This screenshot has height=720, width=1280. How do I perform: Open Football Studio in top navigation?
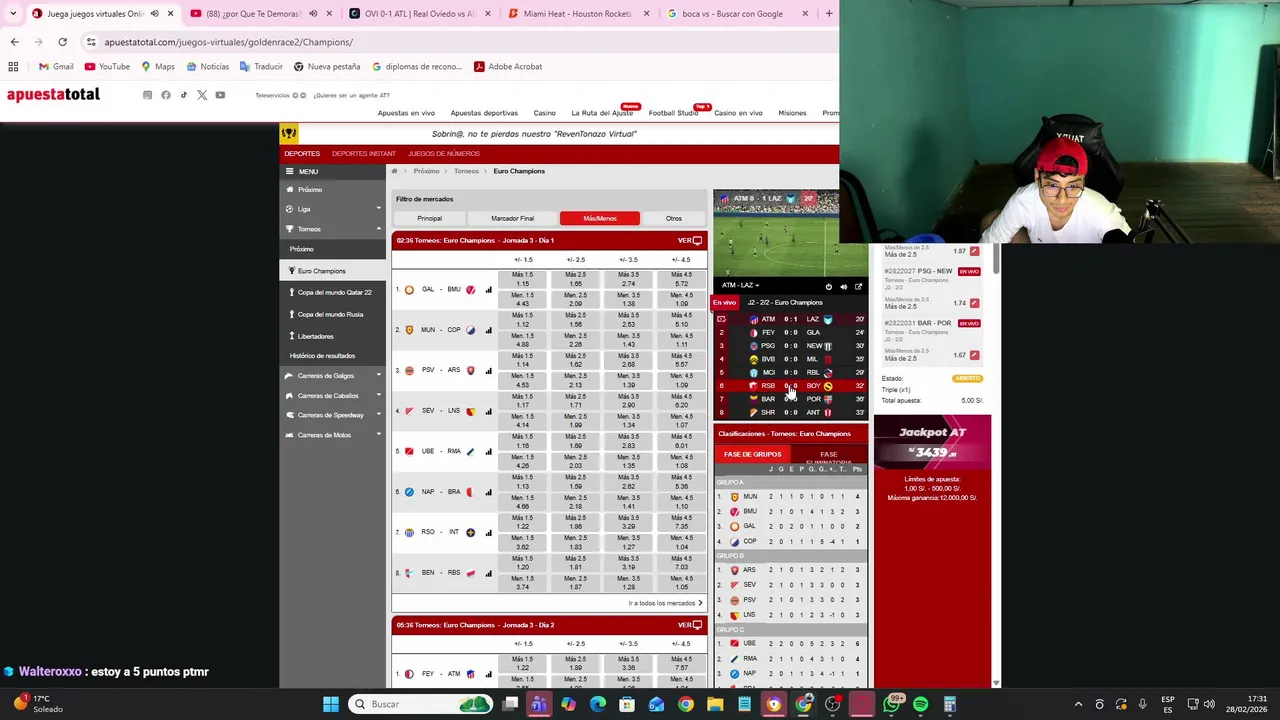673,113
